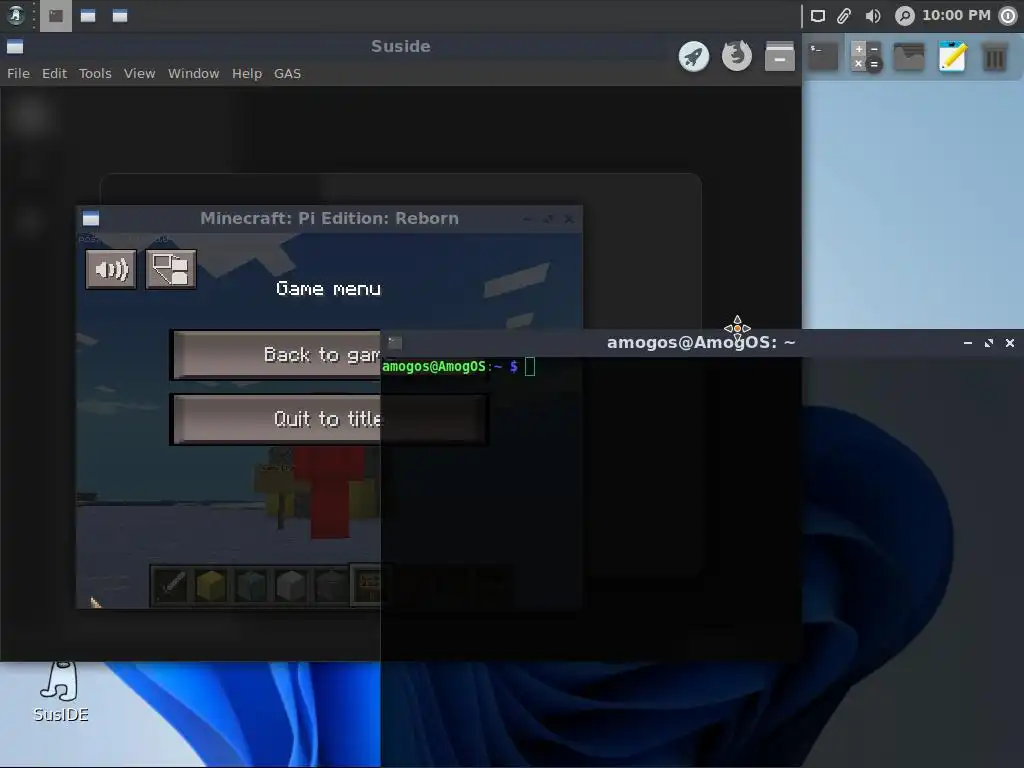Select the sword in the Minecraft hotbar

[x=171, y=584]
